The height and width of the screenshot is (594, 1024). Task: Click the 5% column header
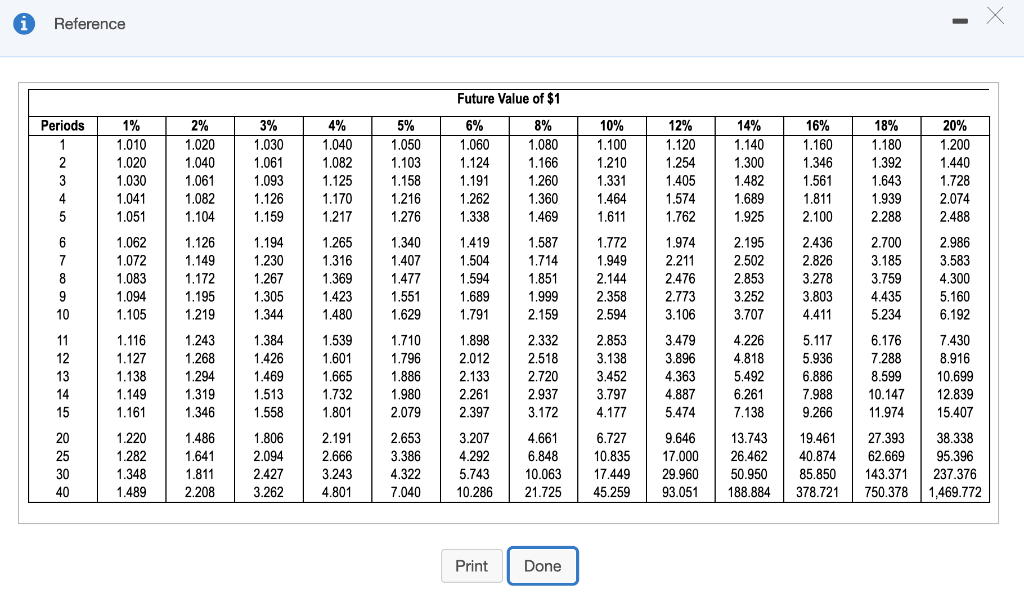(406, 125)
